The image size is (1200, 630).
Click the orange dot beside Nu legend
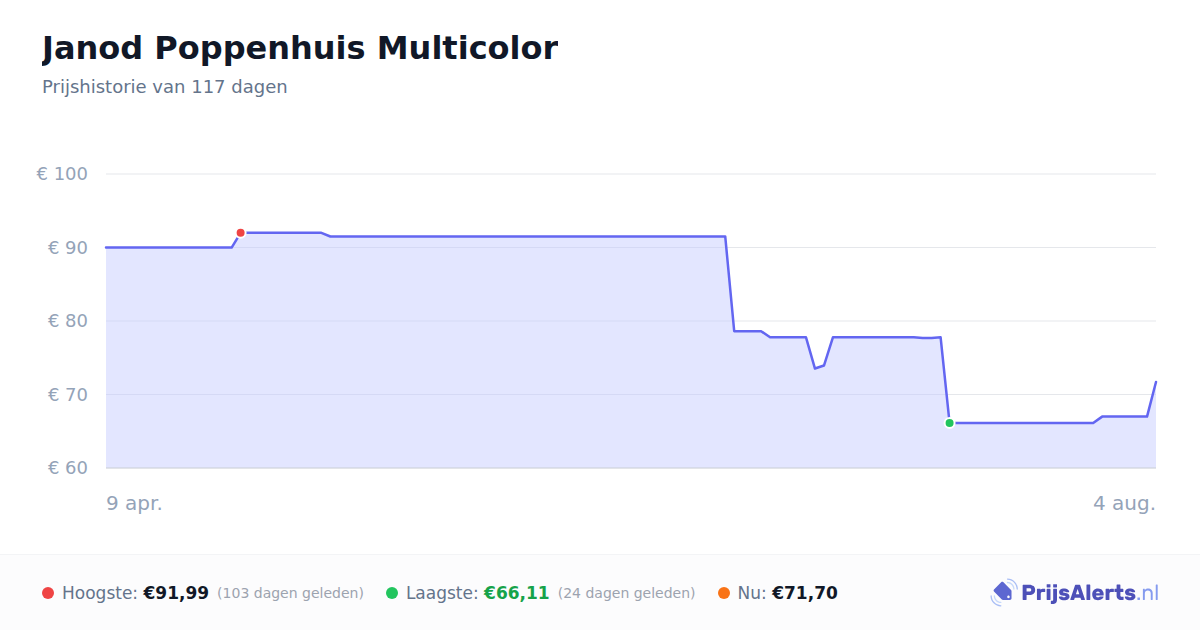click(x=724, y=593)
